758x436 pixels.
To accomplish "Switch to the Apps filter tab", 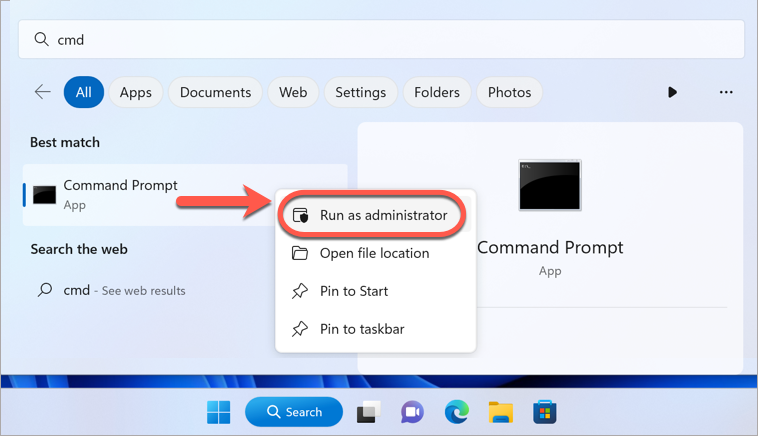I will (x=136, y=92).
